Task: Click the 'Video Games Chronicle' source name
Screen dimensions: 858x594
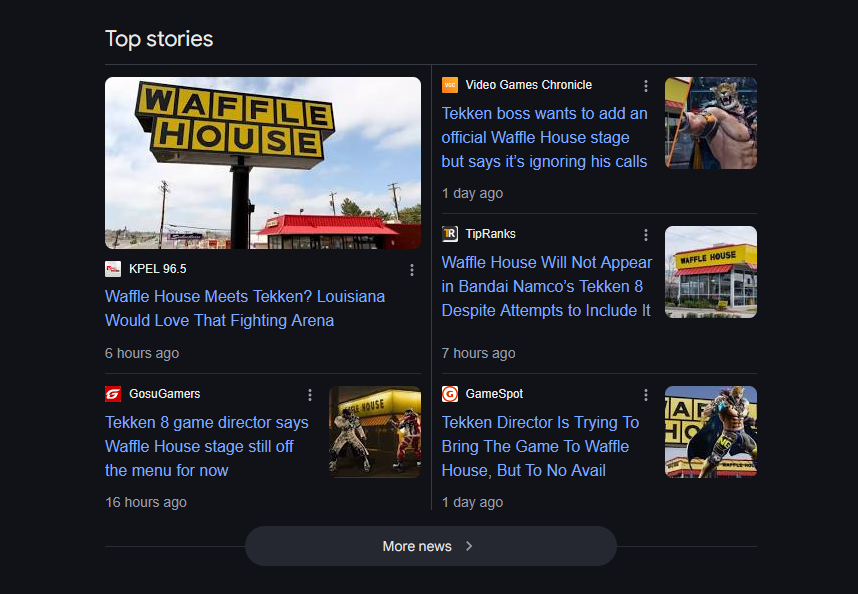Action: coord(529,85)
